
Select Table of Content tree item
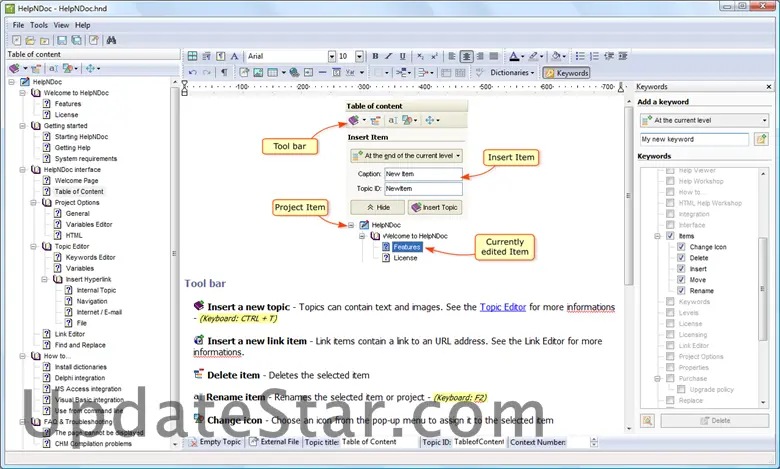point(79,191)
